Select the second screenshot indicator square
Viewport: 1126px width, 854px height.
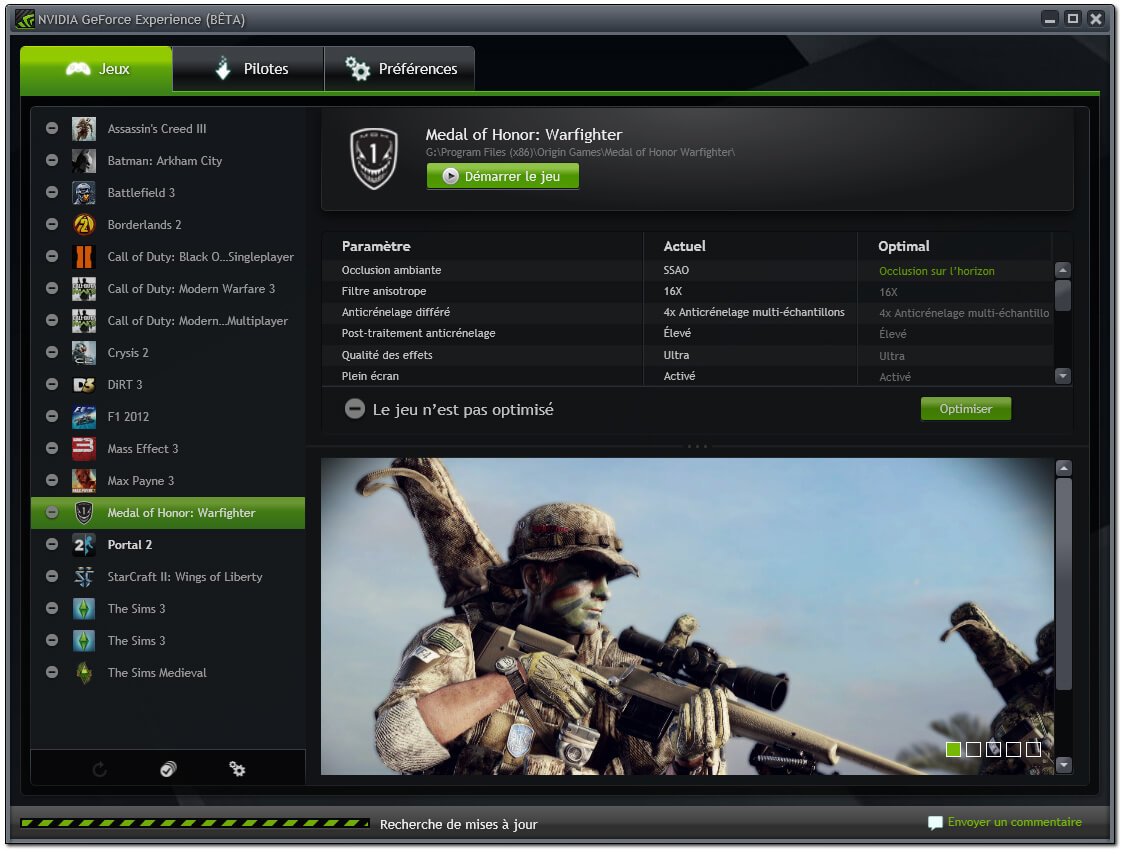coord(973,749)
